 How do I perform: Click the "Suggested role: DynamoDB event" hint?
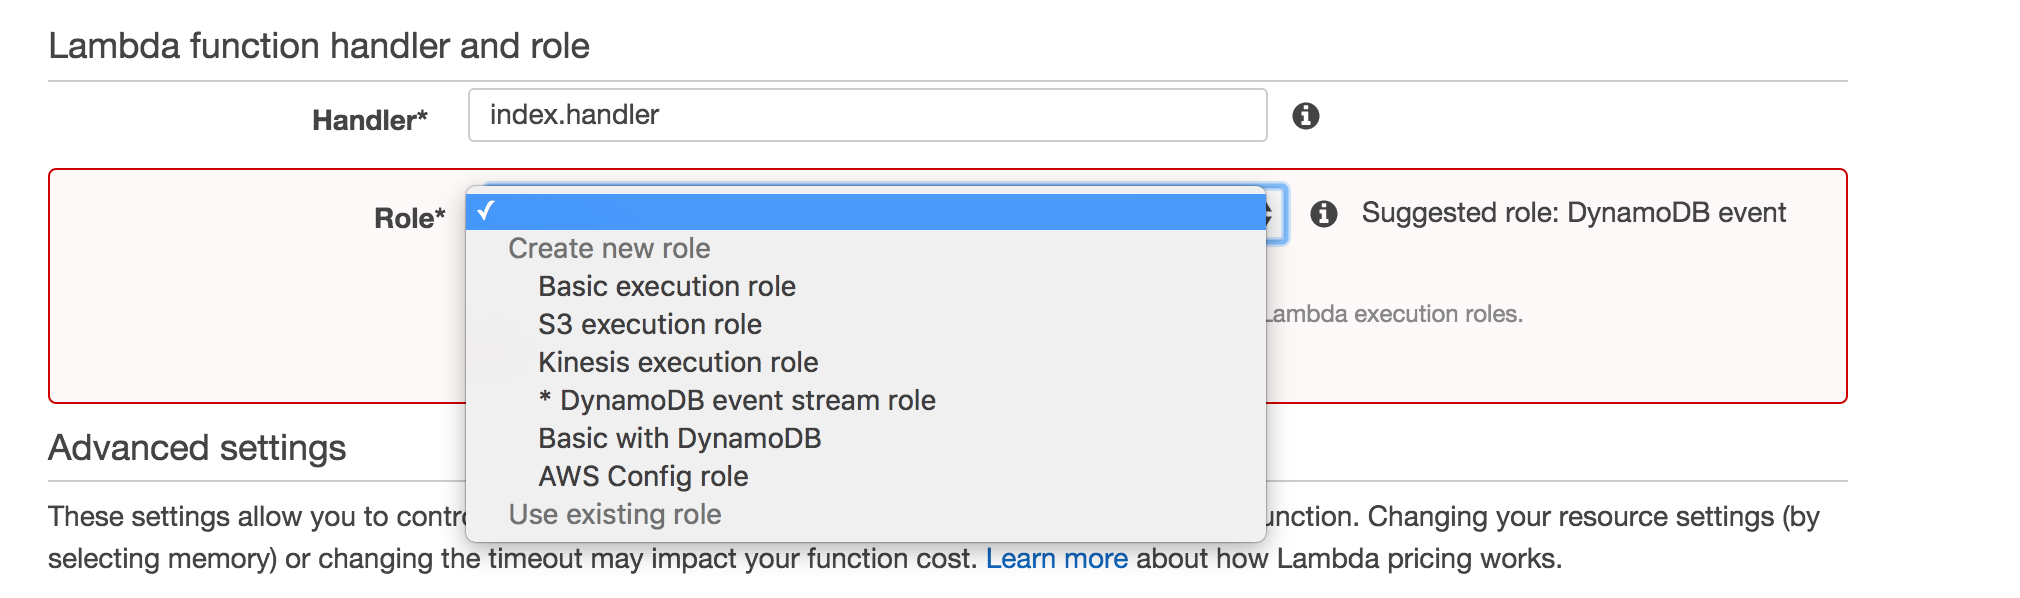(x=1573, y=213)
